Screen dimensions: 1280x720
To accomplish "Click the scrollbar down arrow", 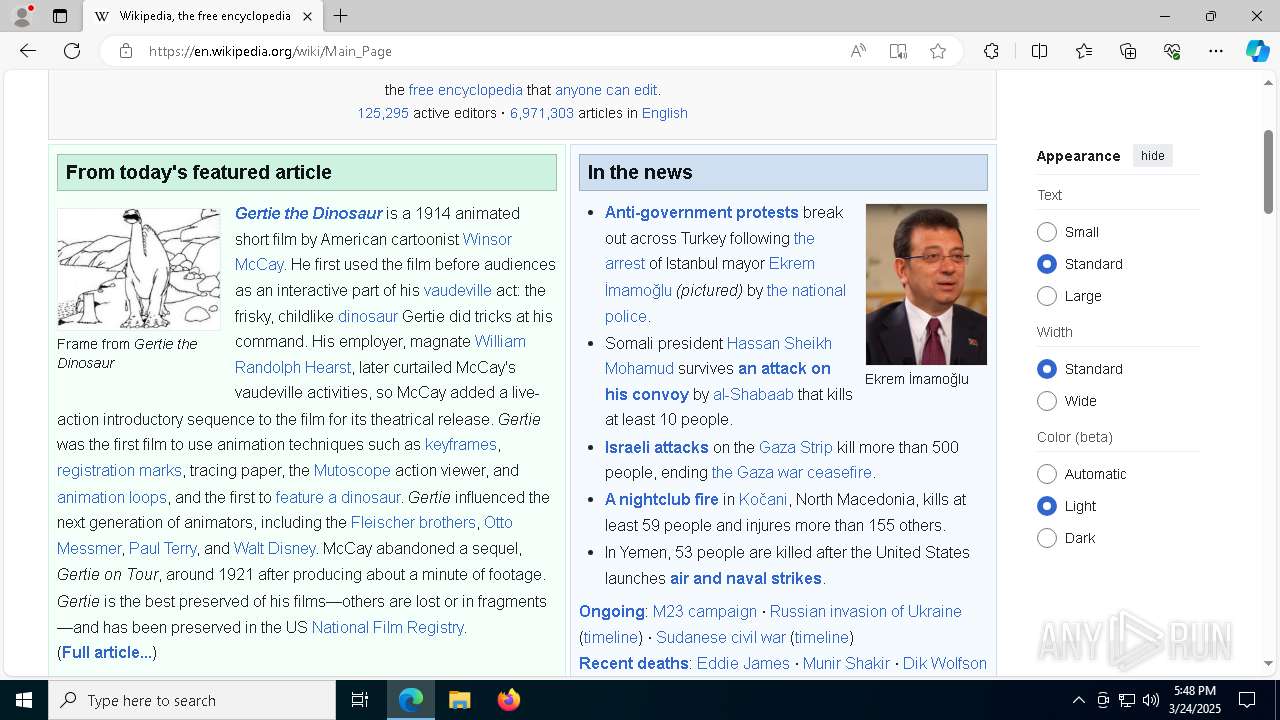I will [1269, 663].
